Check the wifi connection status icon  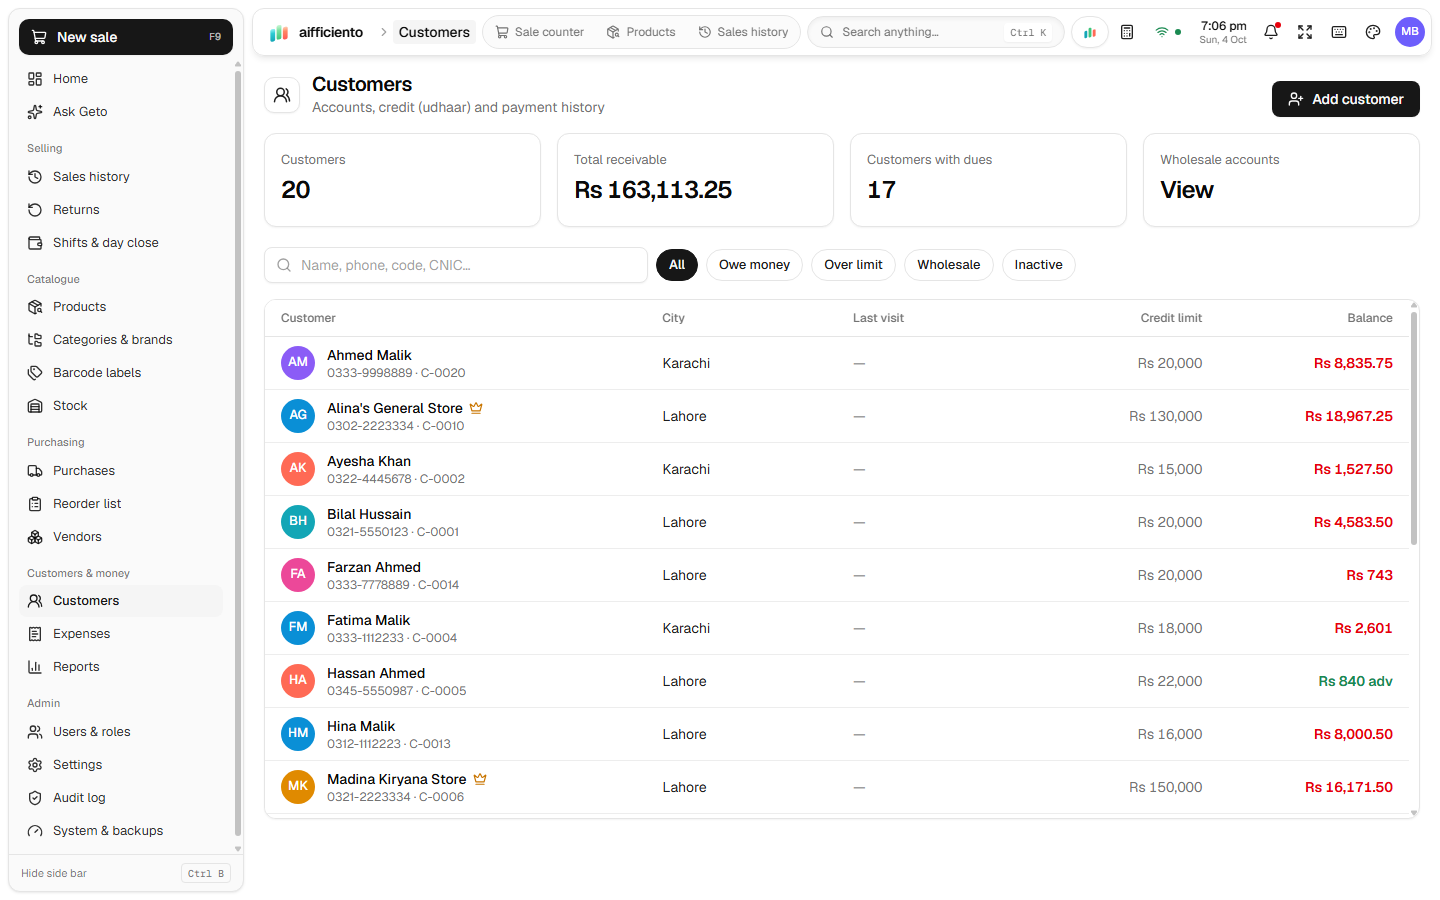(x=1162, y=32)
